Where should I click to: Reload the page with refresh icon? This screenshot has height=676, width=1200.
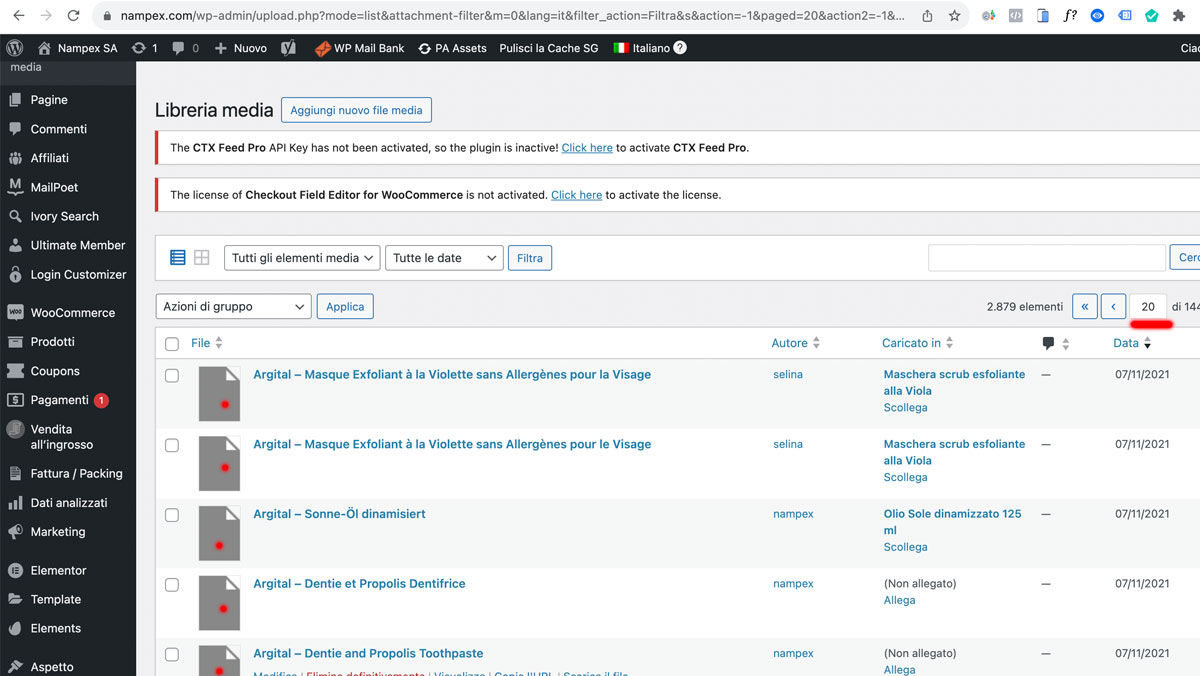pos(74,16)
